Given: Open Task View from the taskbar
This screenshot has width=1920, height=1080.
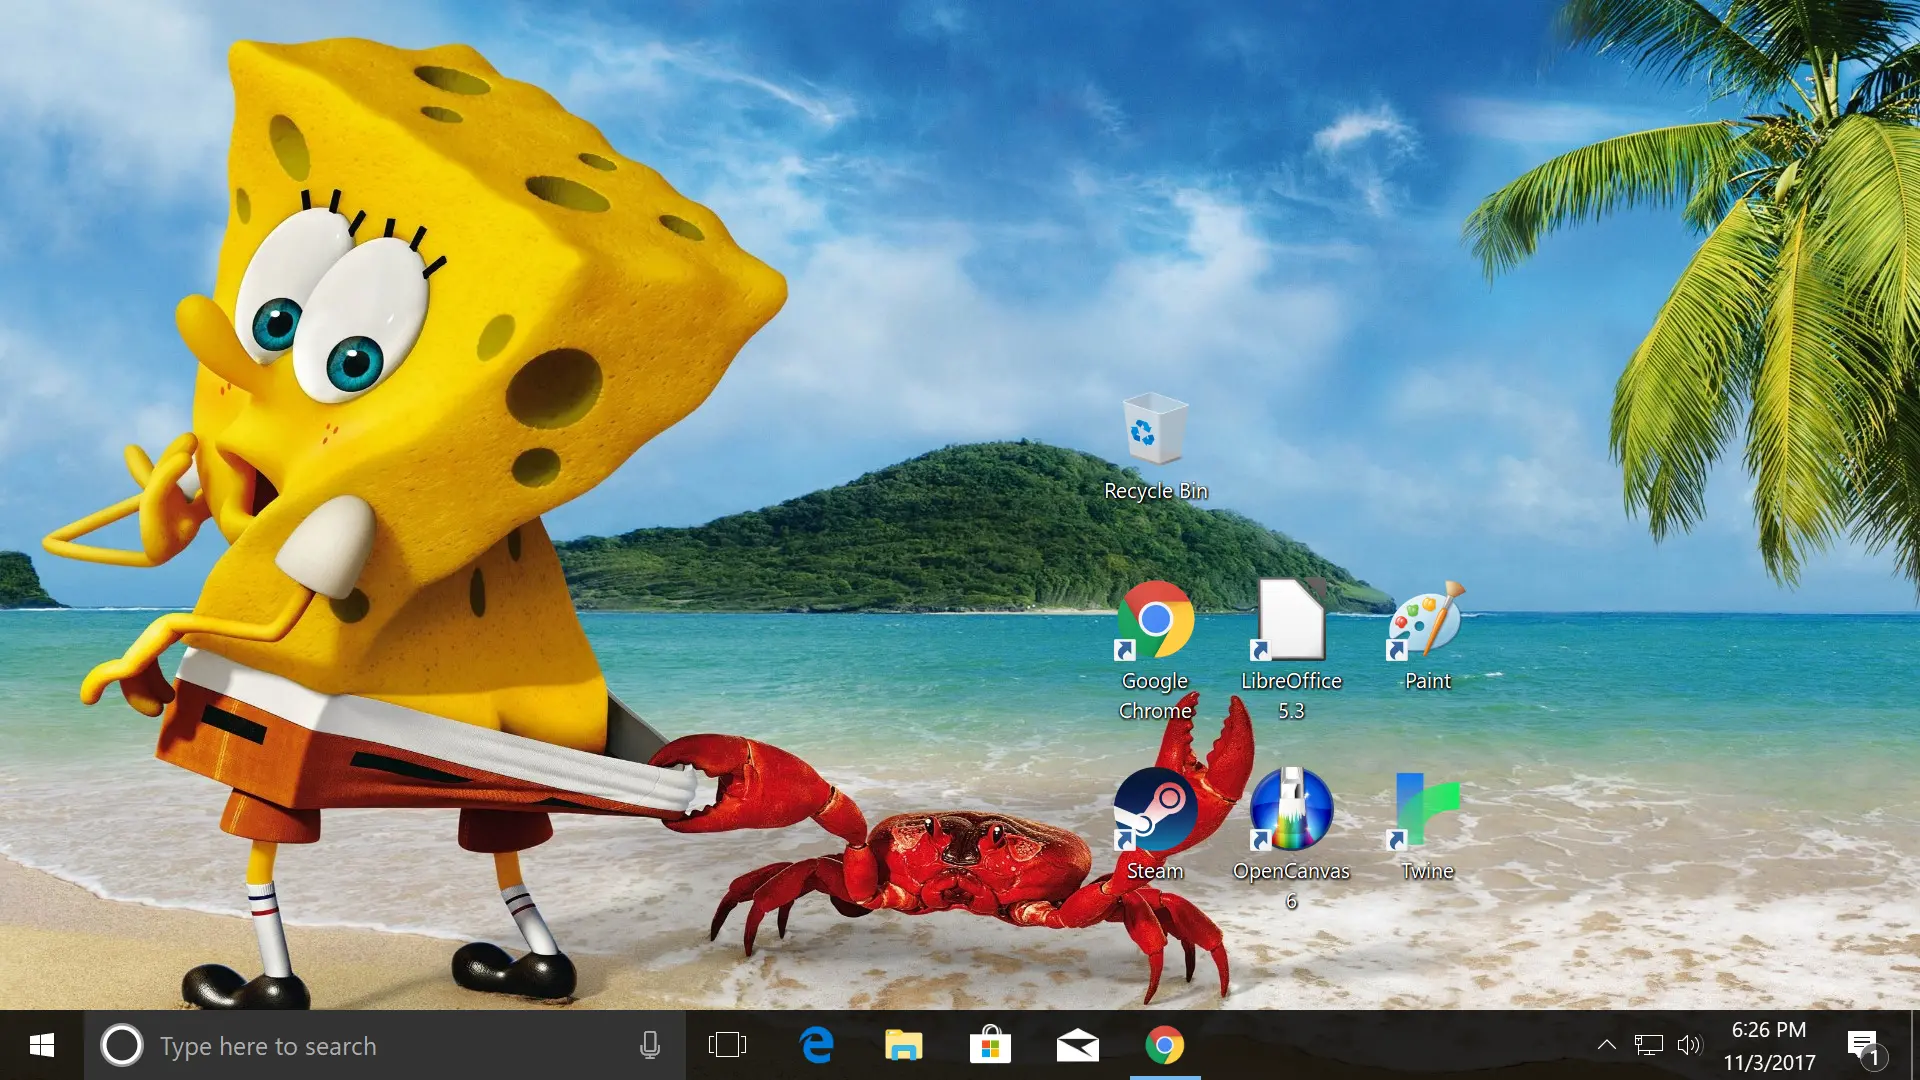Looking at the screenshot, I should [x=727, y=1046].
